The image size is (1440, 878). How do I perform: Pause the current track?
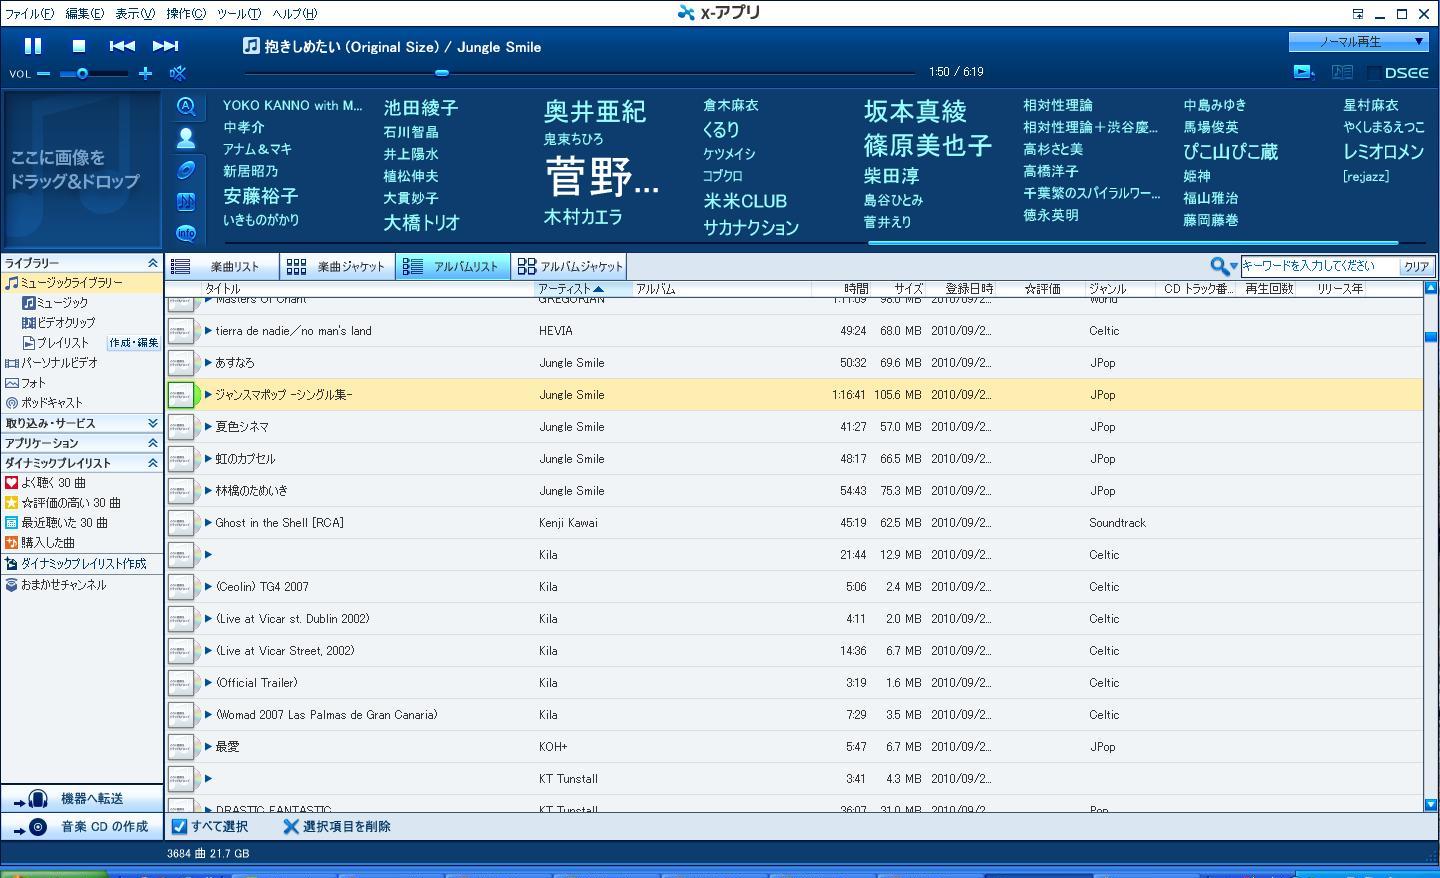coord(33,45)
